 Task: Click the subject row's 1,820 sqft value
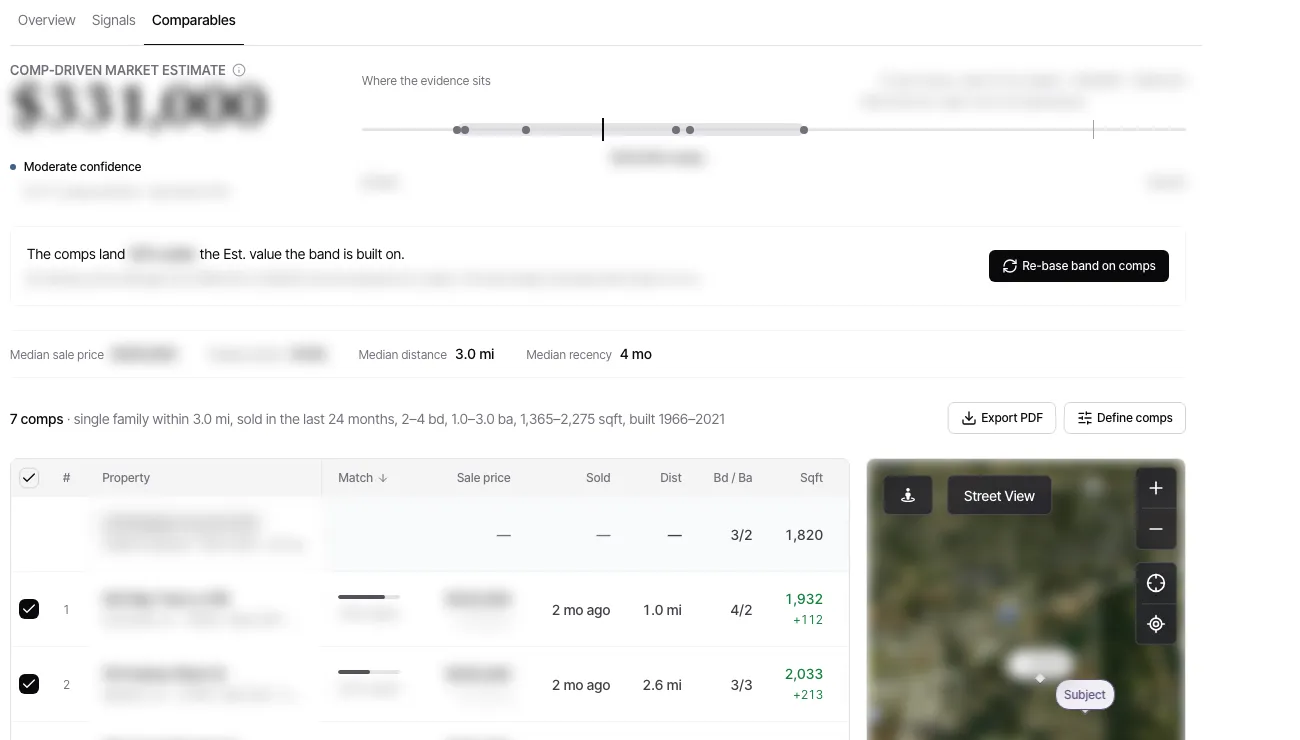click(x=804, y=535)
